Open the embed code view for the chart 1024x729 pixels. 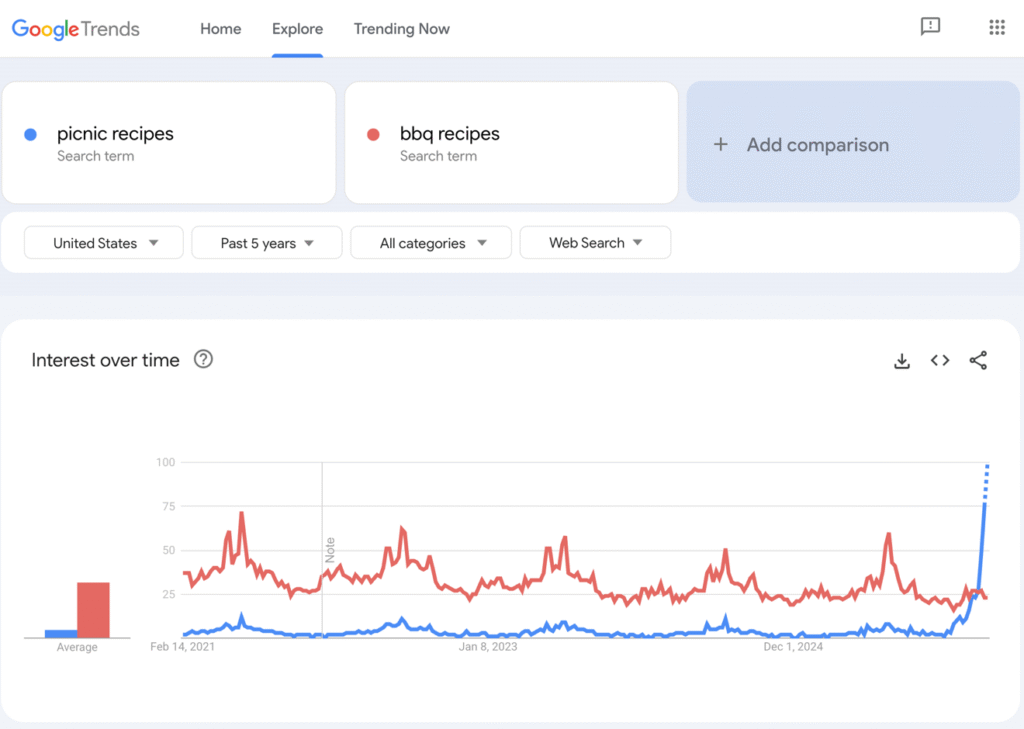click(939, 360)
